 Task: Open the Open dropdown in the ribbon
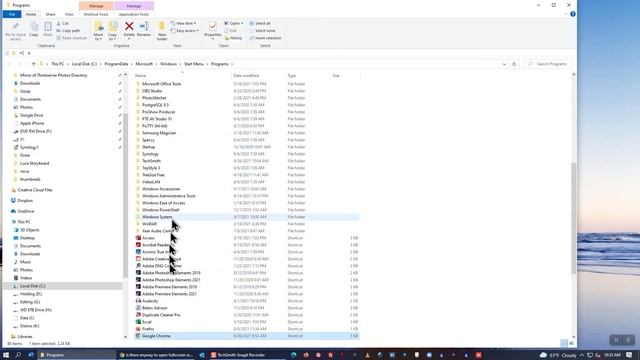tap(233, 23)
